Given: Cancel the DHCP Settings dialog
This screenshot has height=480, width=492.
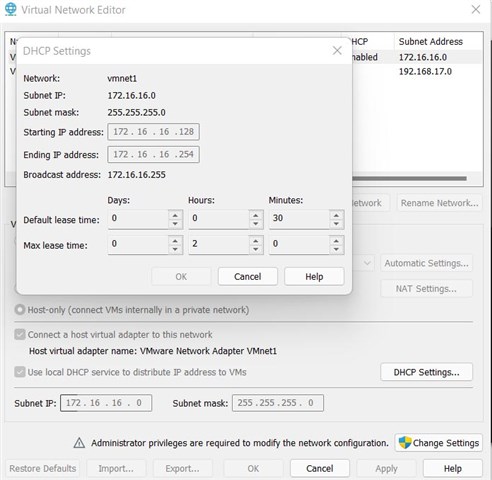Looking at the screenshot, I should (x=248, y=276).
